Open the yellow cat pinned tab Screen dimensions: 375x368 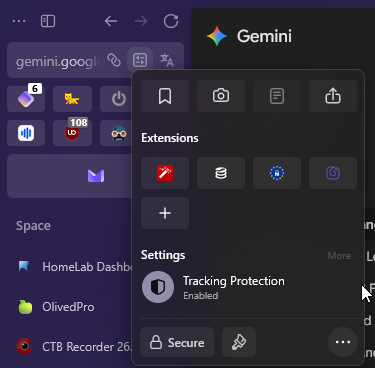(72, 99)
